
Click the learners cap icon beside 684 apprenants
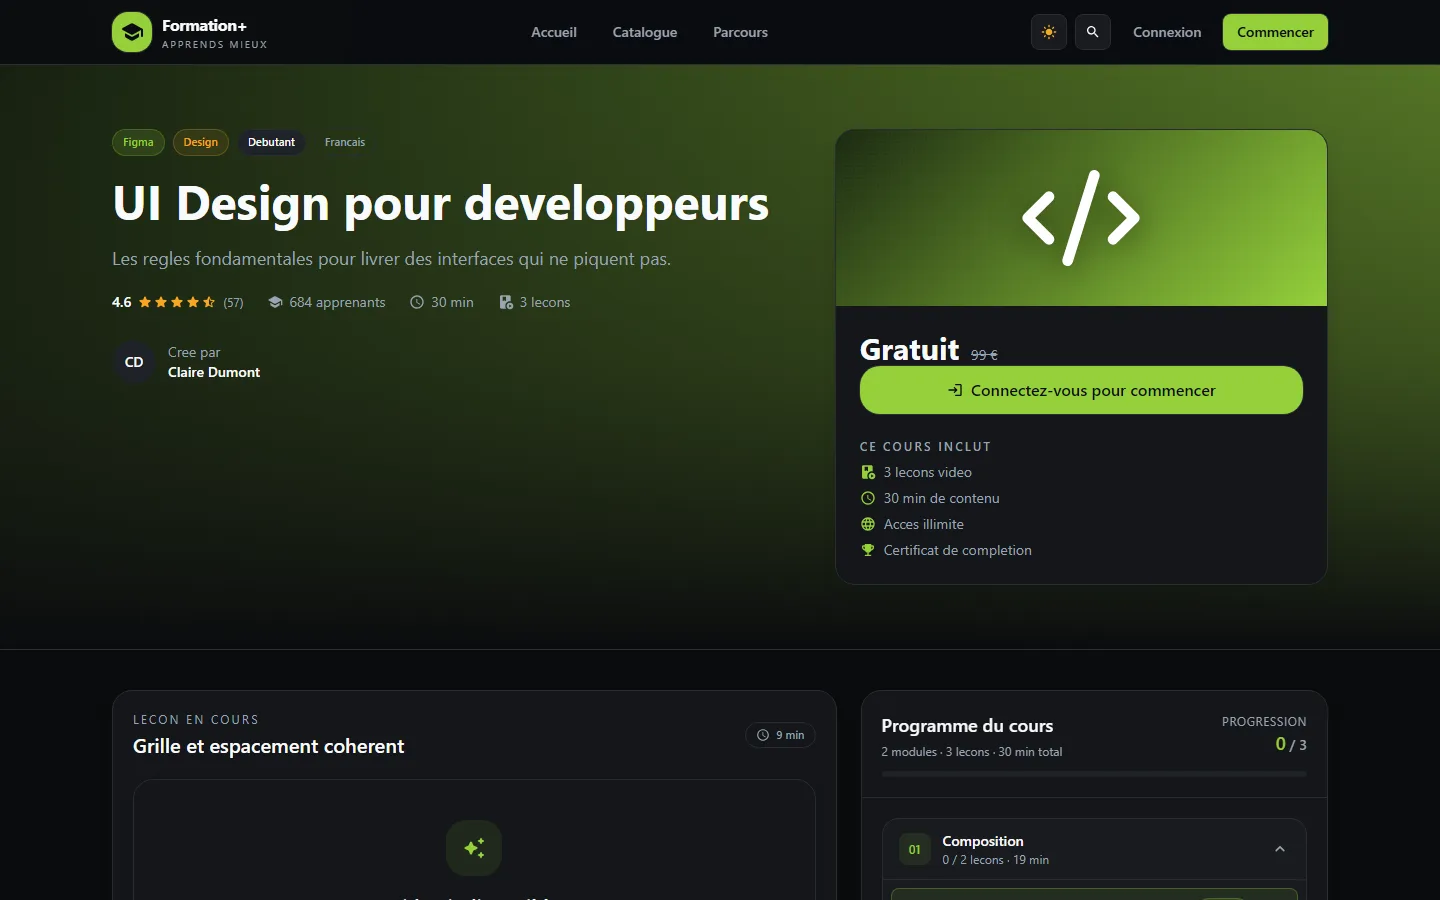(275, 302)
